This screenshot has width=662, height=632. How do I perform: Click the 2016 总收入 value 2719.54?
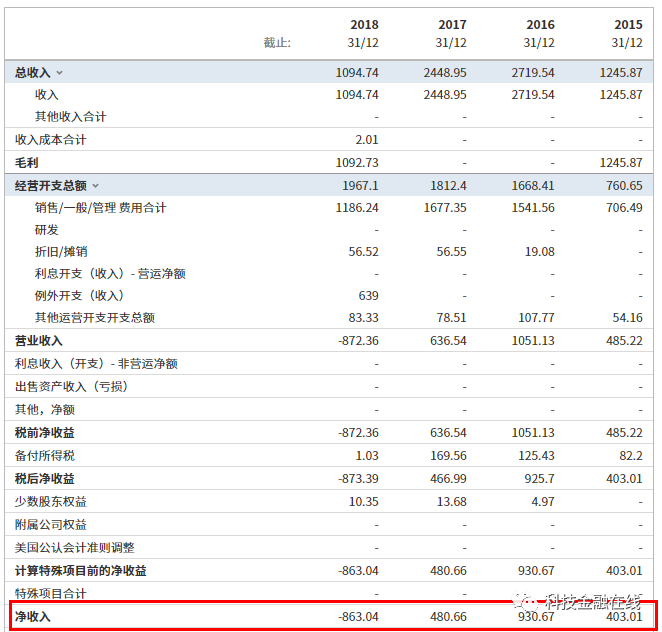tap(533, 73)
